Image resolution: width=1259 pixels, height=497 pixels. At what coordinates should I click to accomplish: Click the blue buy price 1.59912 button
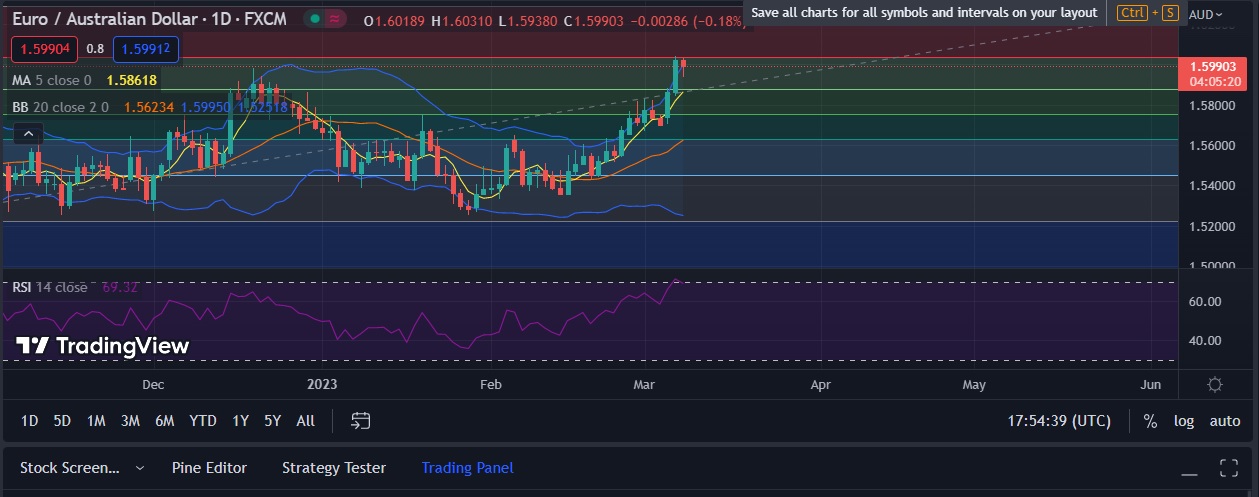tap(146, 48)
